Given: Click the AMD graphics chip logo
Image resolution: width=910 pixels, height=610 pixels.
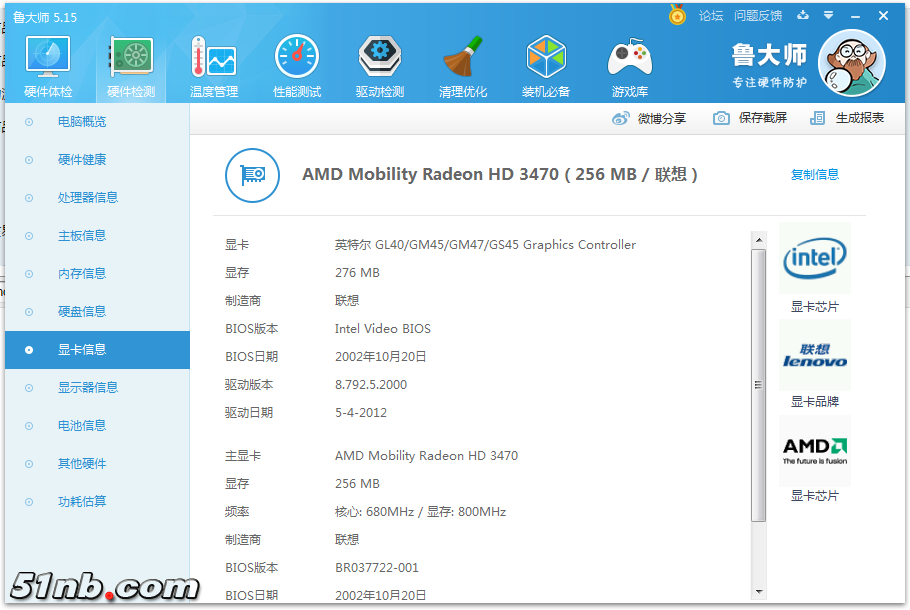Looking at the screenshot, I should 815,450.
